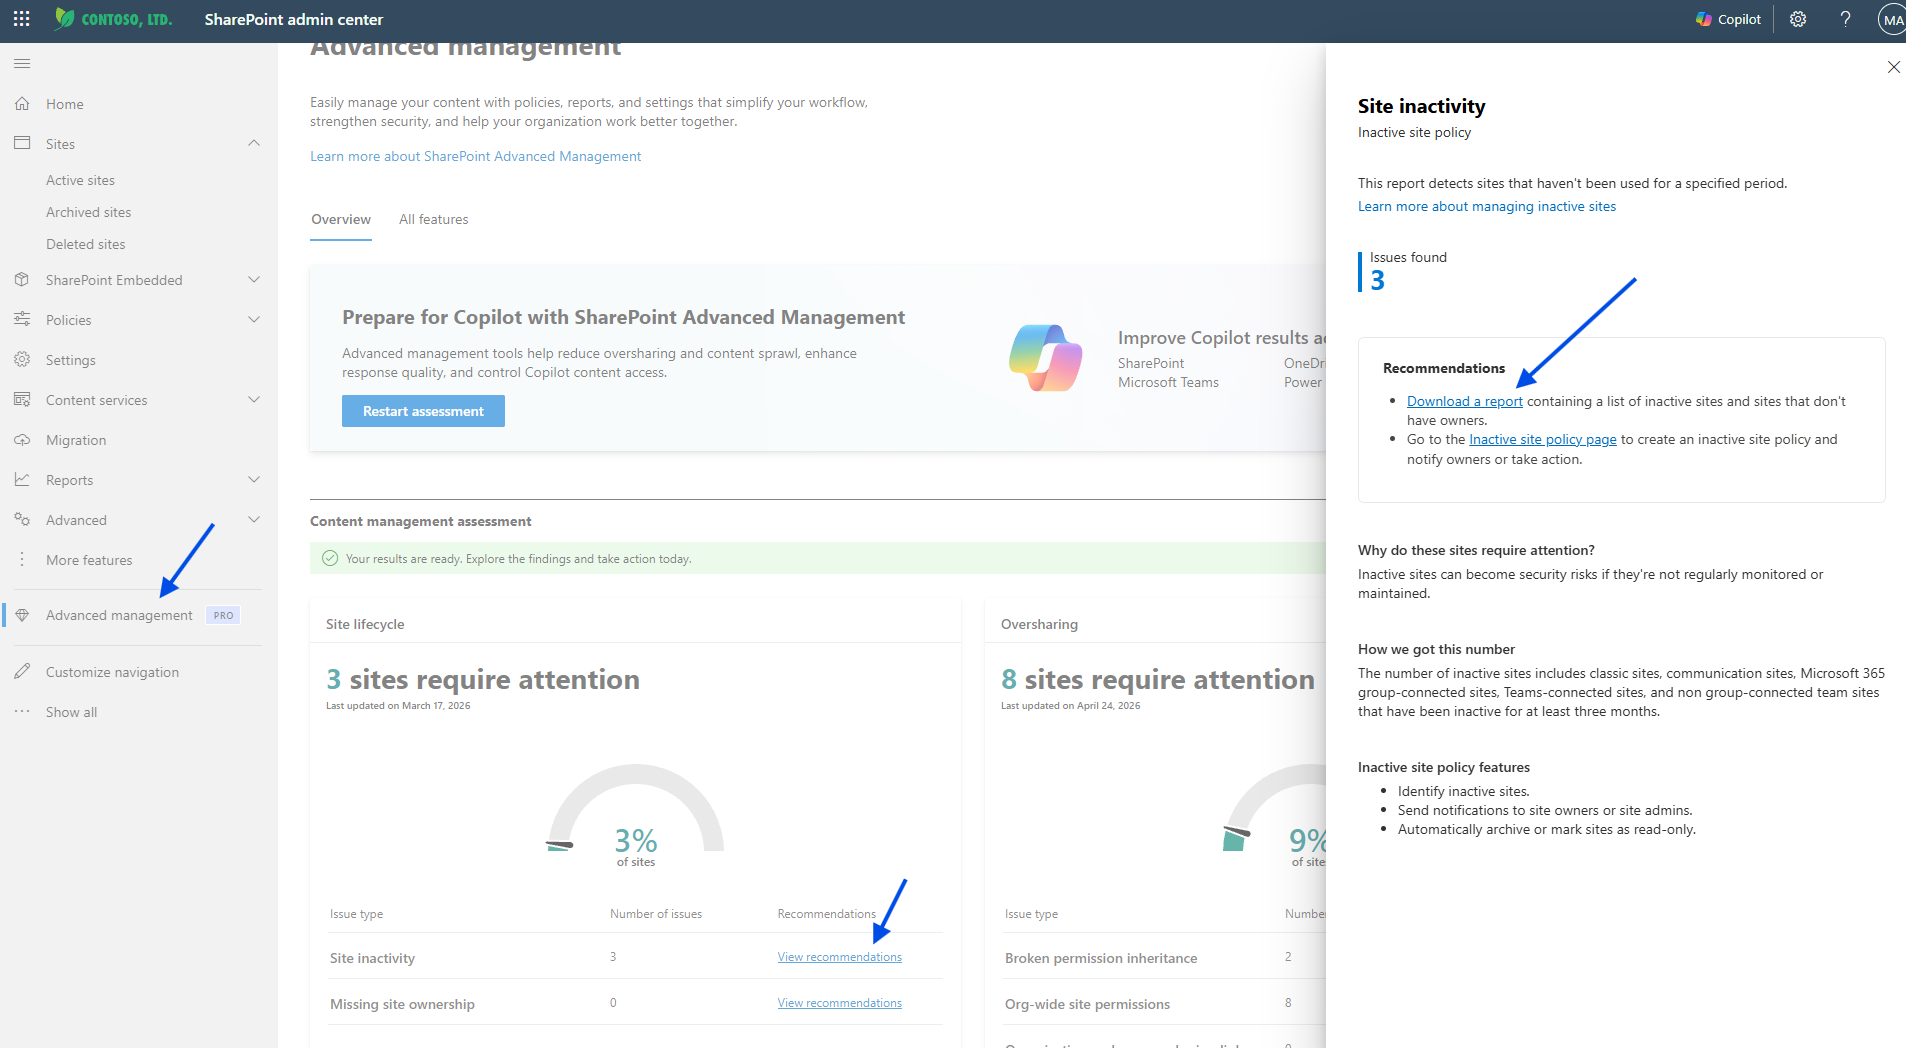Expand the Policies chevron
The height and width of the screenshot is (1048, 1906).
(254, 320)
